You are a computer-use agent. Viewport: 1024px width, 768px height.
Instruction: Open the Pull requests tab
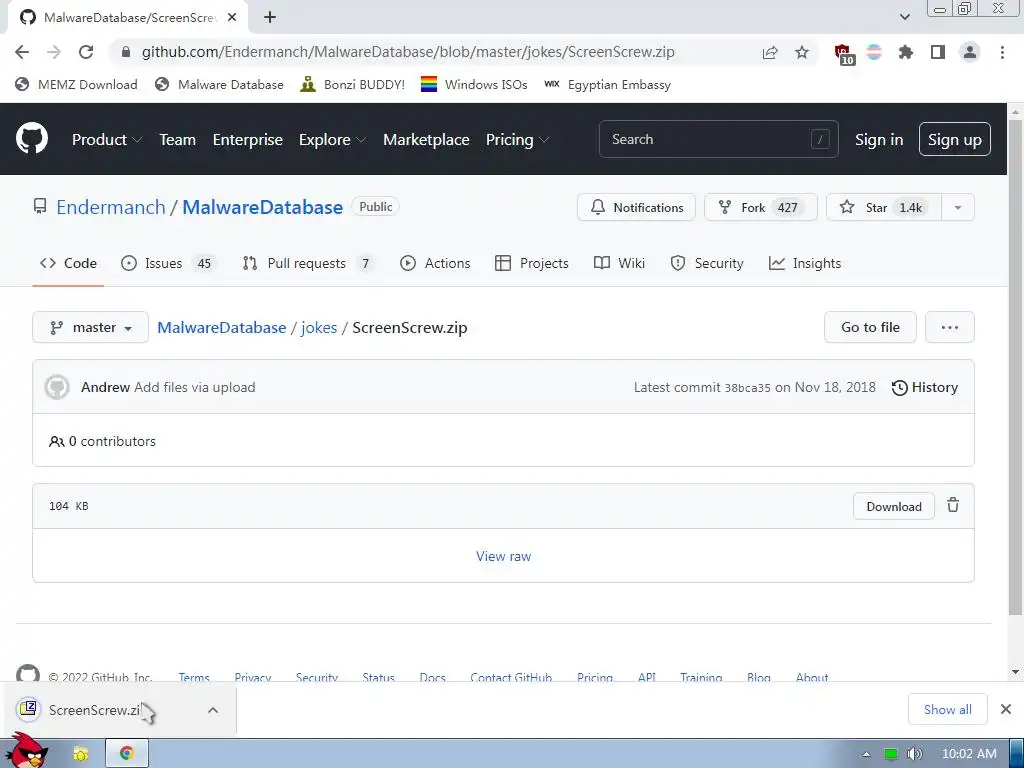308,263
